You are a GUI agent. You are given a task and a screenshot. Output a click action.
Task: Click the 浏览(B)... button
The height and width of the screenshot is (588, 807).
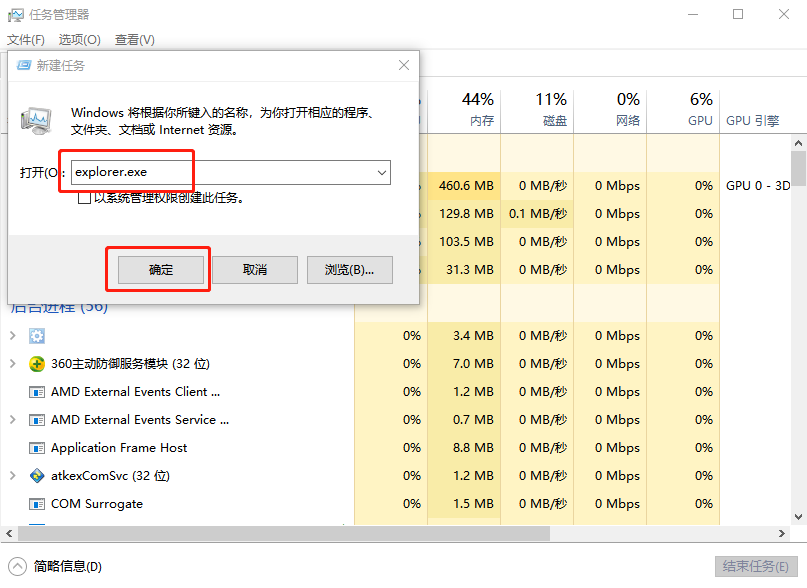pyautogui.click(x=349, y=270)
